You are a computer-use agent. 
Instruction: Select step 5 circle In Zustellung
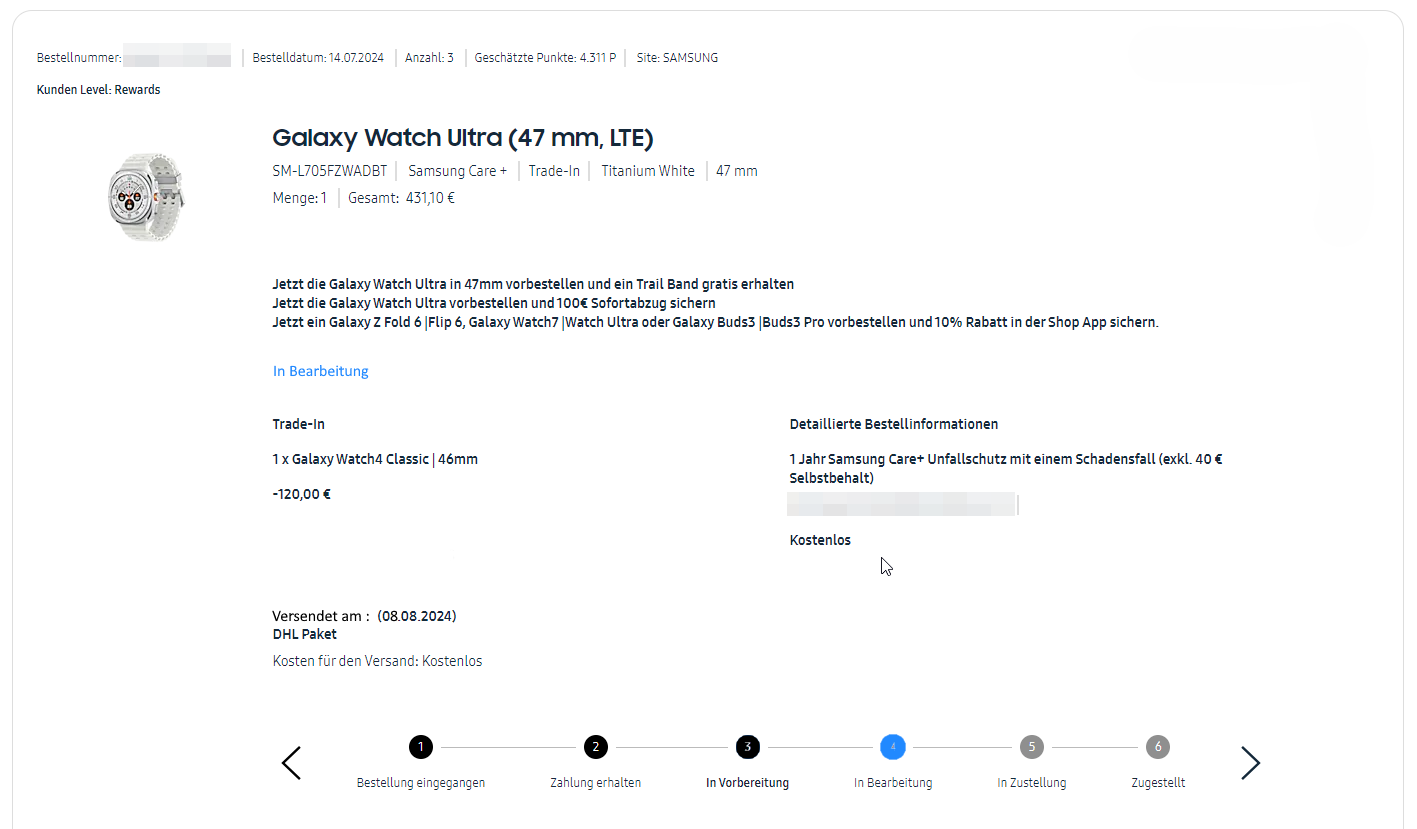(x=1031, y=747)
